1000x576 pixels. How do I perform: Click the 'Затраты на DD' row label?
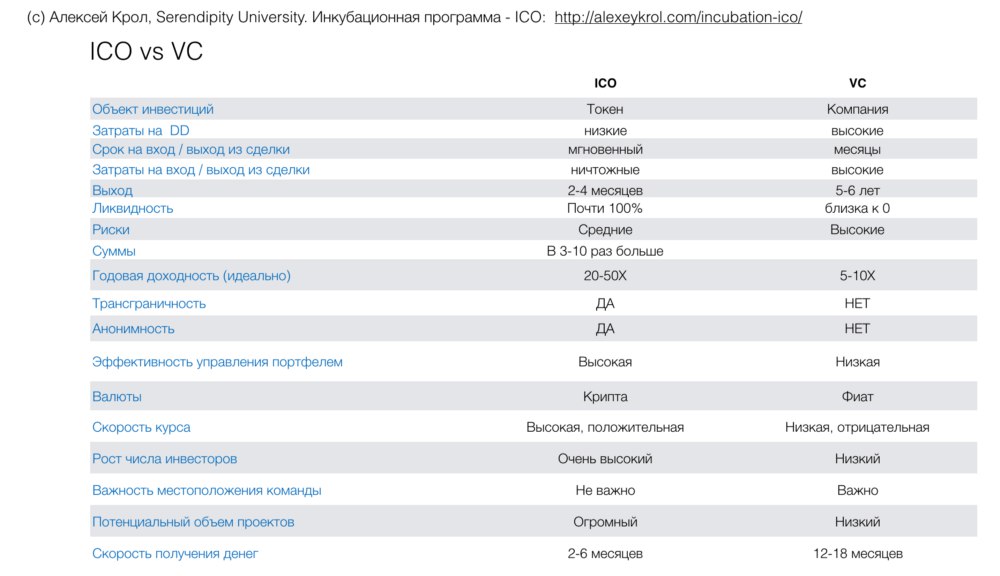(x=140, y=131)
